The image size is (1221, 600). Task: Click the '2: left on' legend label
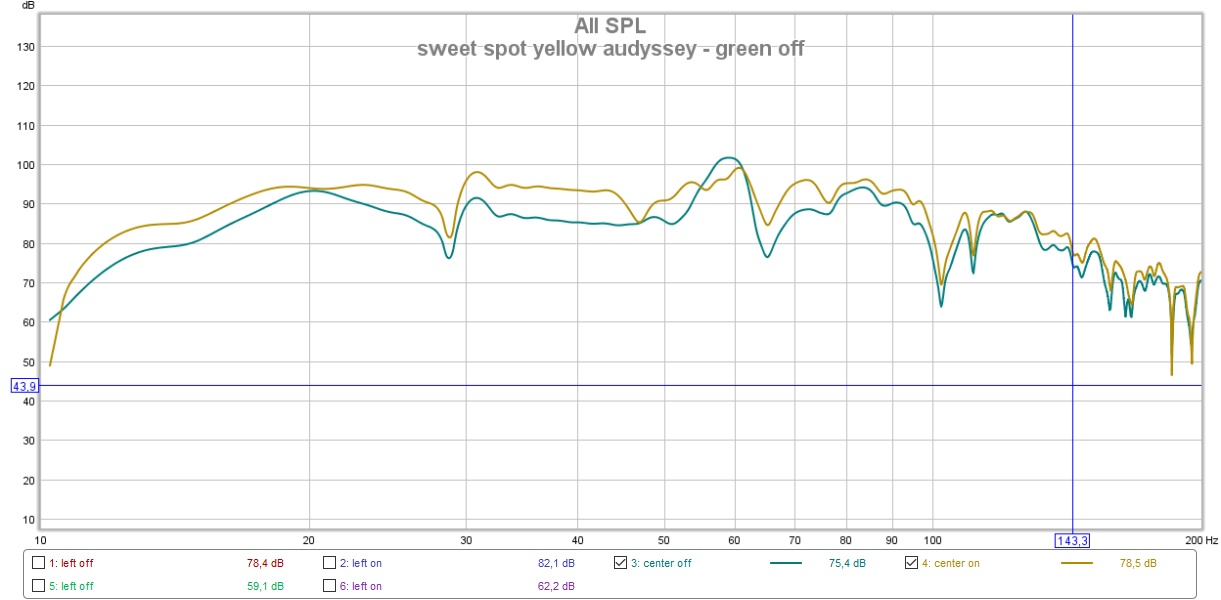pyautogui.click(x=361, y=563)
